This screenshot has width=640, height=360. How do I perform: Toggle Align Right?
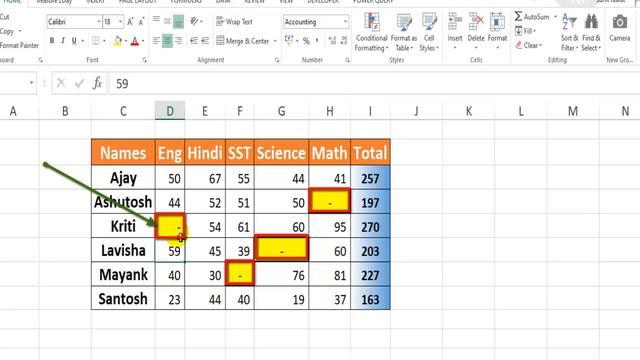click(178, 41)
